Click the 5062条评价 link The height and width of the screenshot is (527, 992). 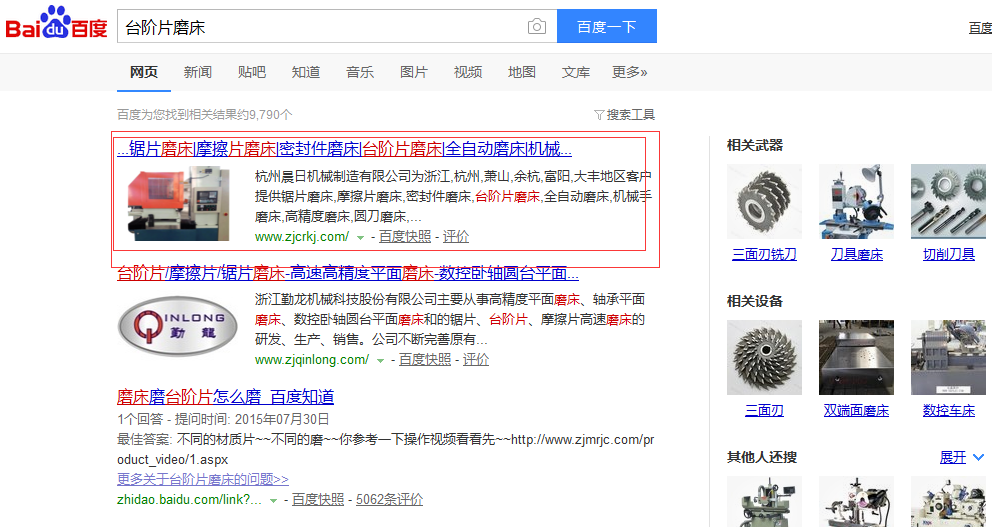[389, 499]
